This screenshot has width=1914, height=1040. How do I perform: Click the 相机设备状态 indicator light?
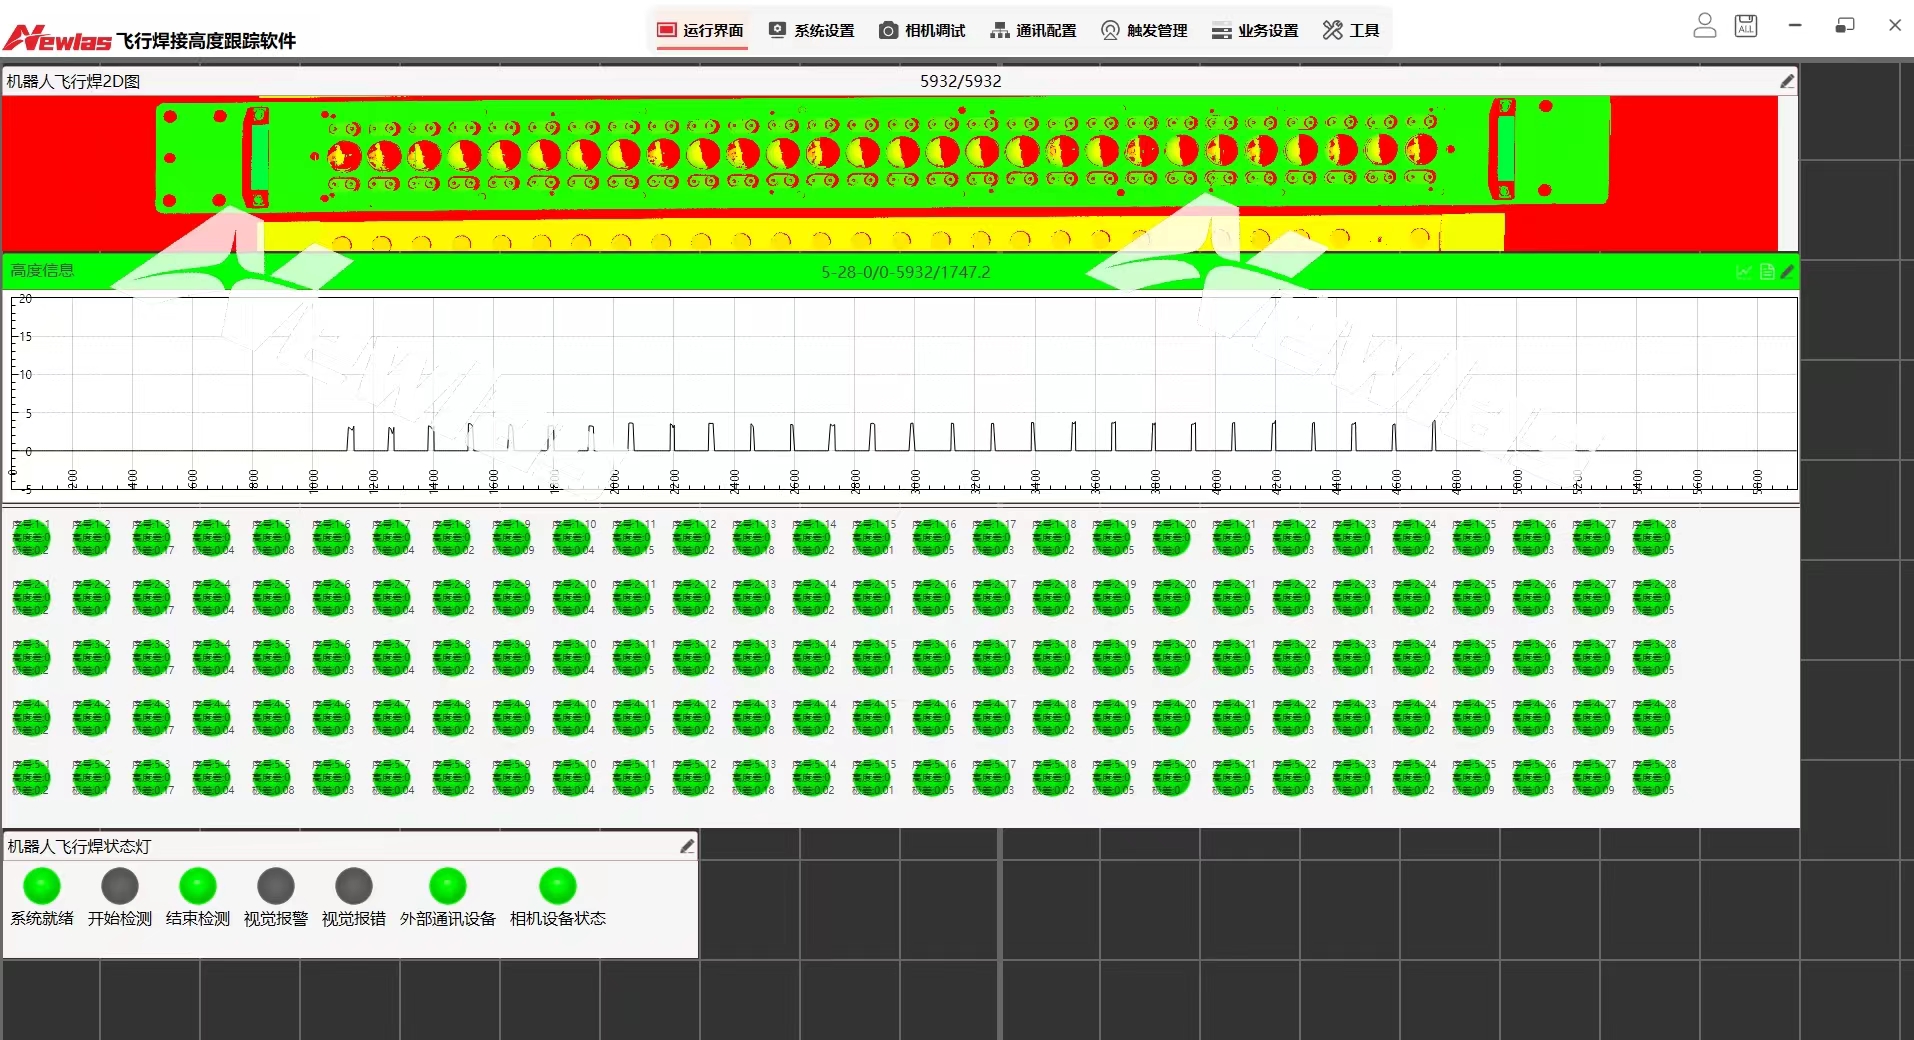click(558, 886)
